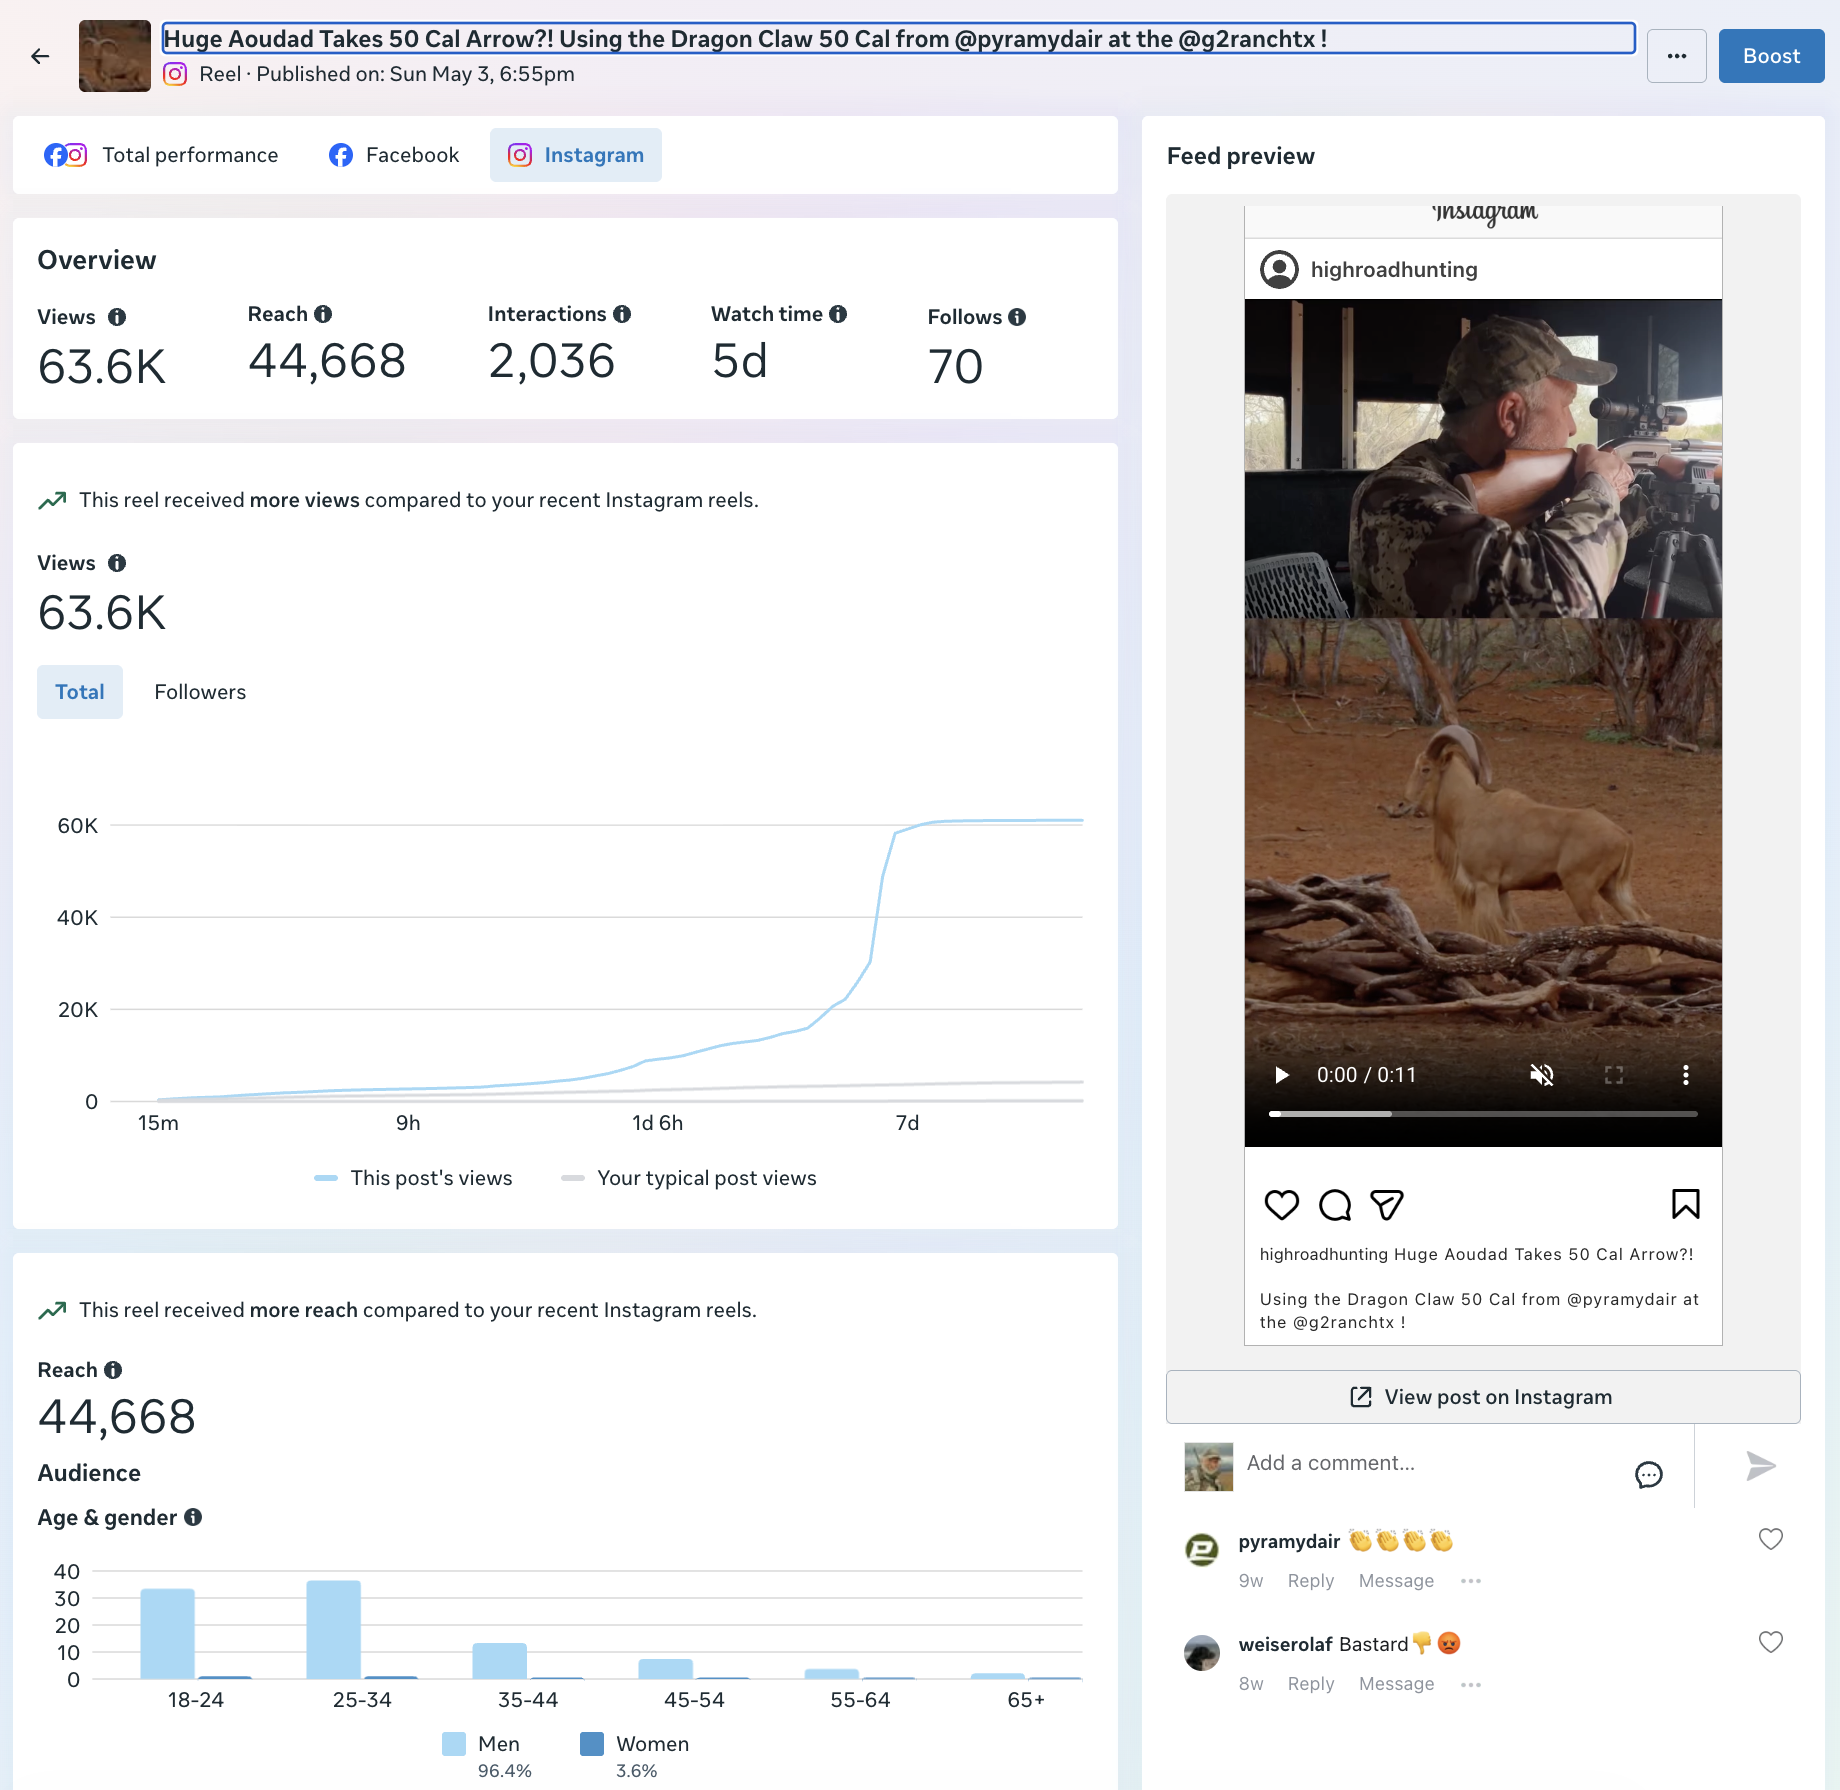Open more options for weiserolaf comment
The height and width of the screenshot is (1790, 1840).
pyautogui.click(x=1470, y=1684)
